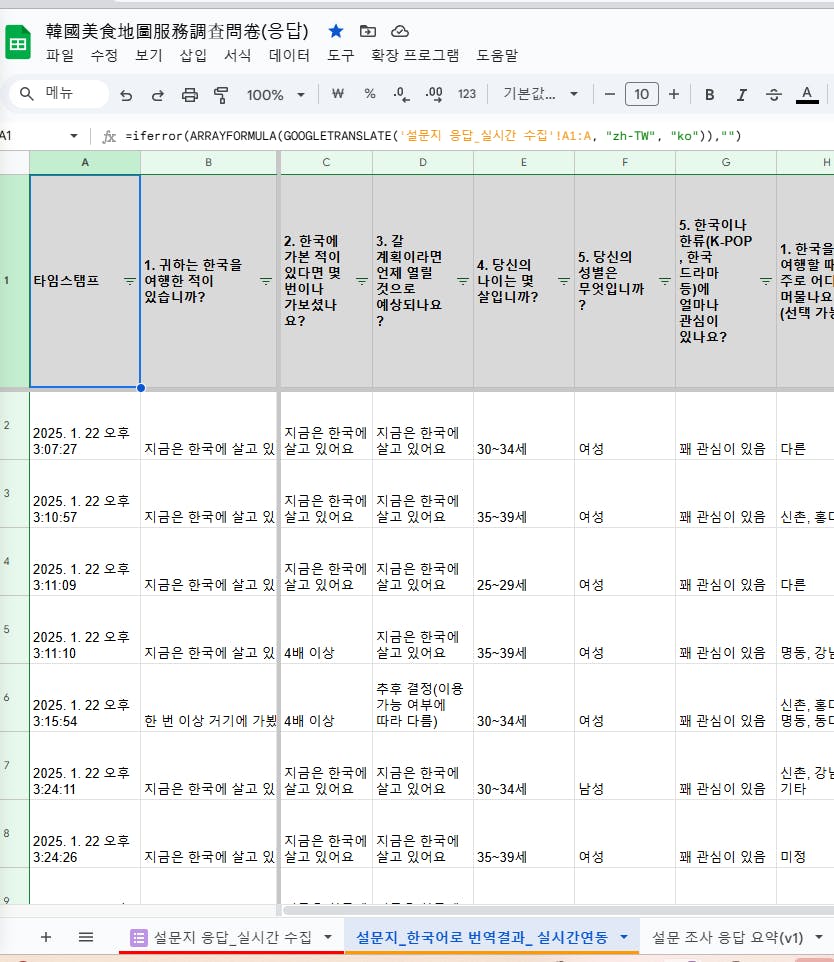
Task: Toggle strikethrough formatting
Action: 774,94
